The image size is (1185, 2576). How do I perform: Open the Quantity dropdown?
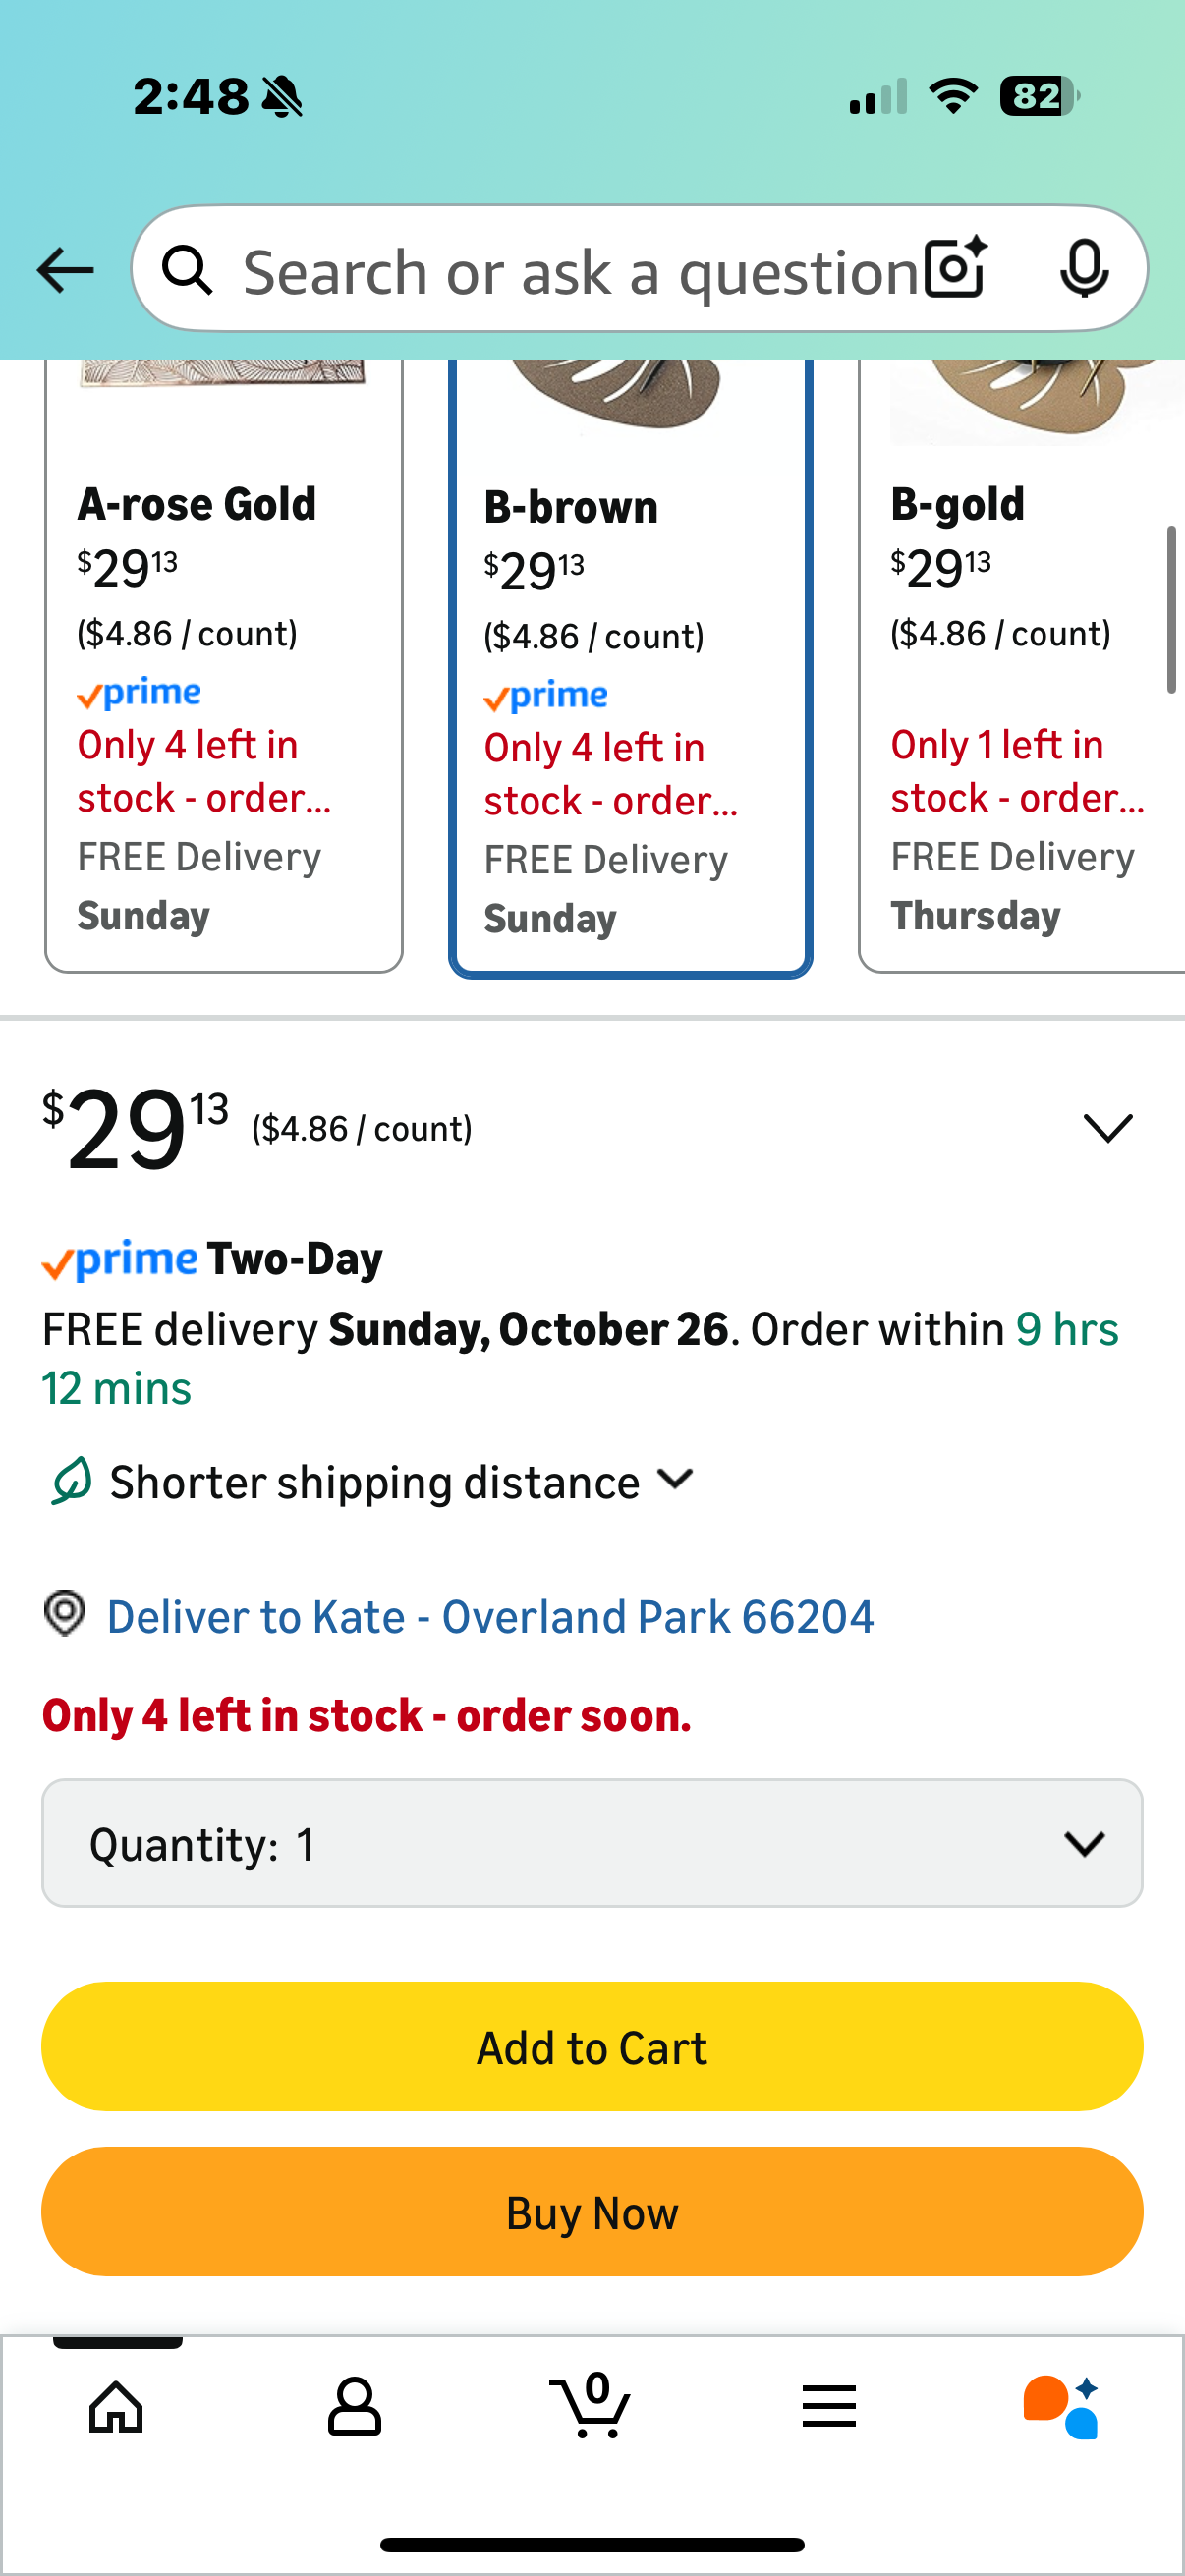tap(592, 1843)
